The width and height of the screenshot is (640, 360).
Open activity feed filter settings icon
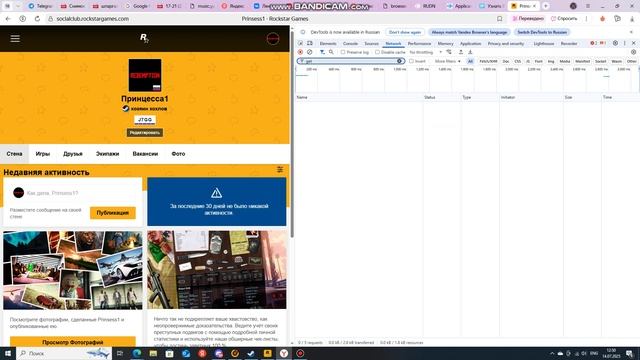pos(280,169)
